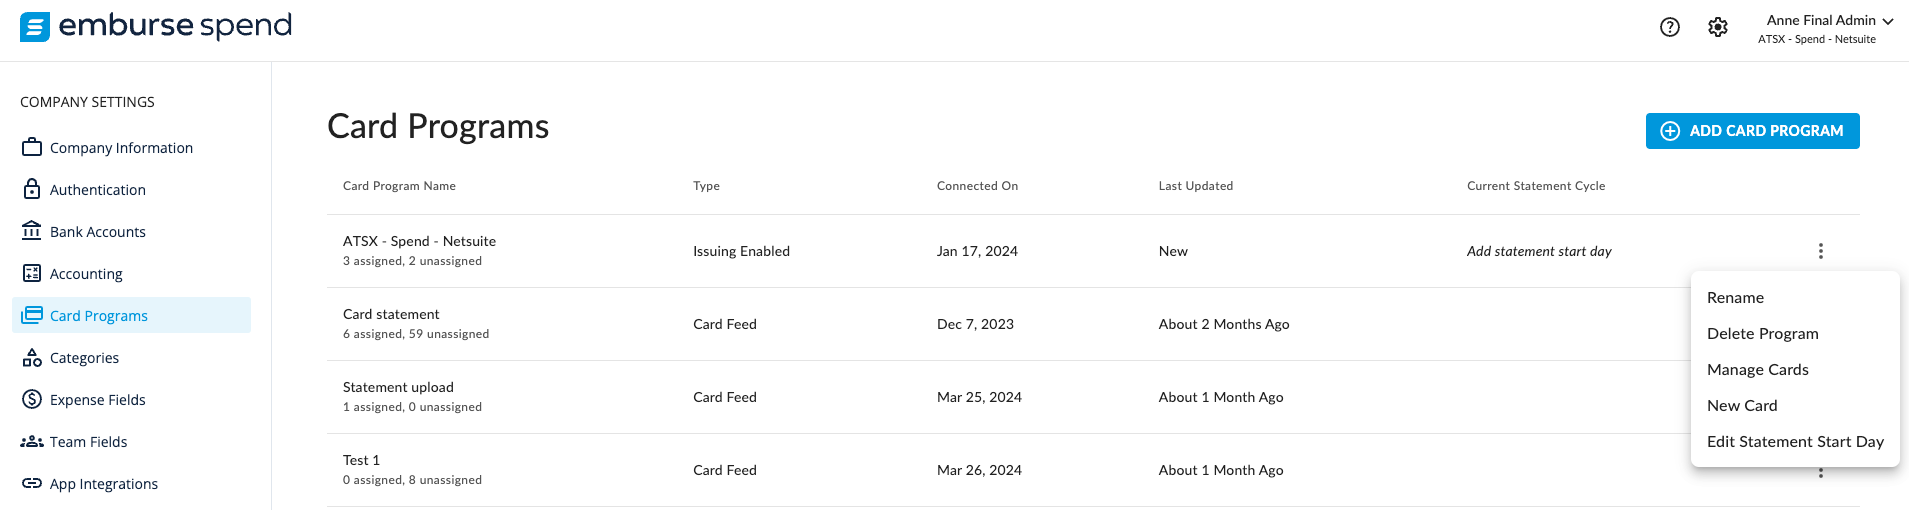Viewport: 1909px width, 510px height.
Task: Click the Add Card Program button
Action: pyautogui.click(x=1752, y=131)
